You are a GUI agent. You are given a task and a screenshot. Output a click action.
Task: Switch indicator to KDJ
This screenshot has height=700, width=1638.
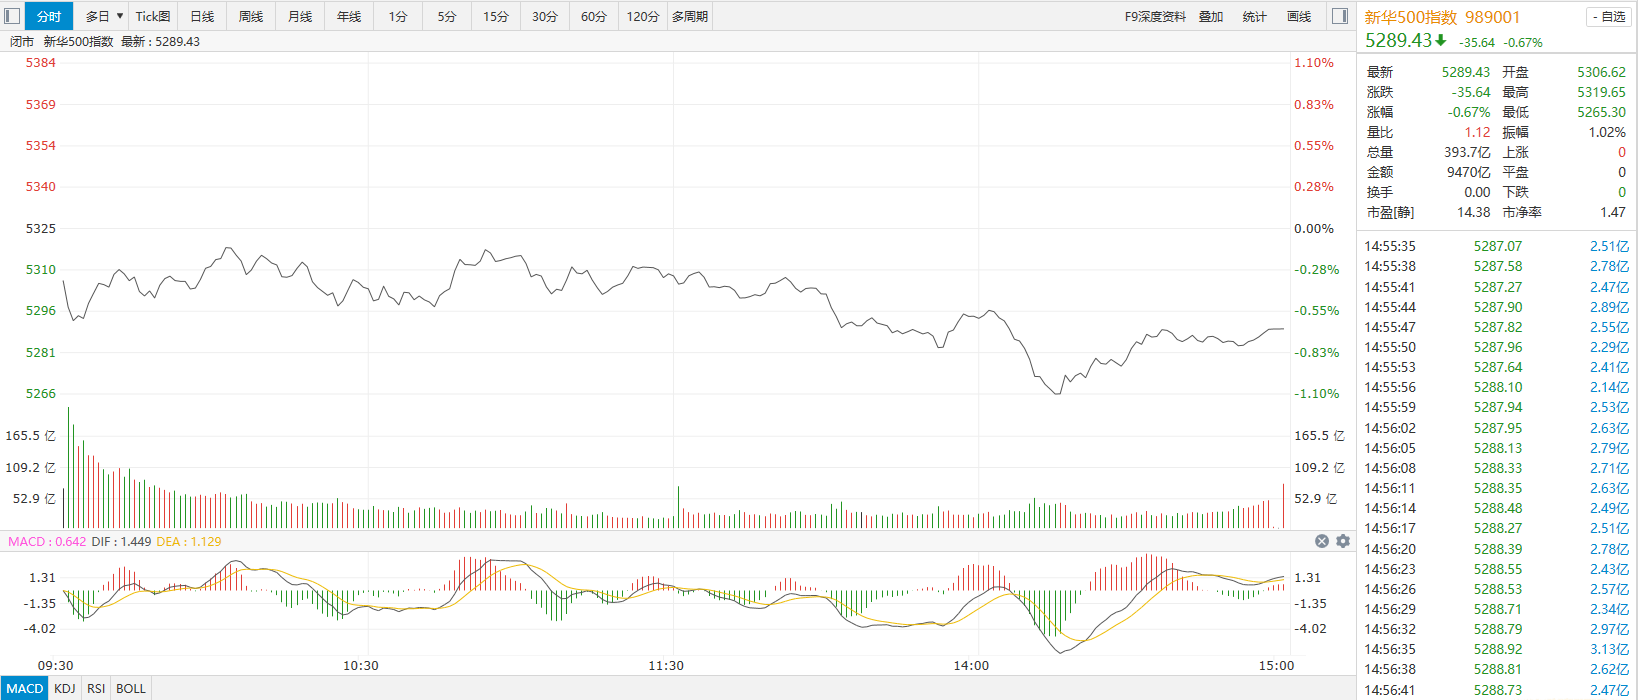coord(65,688)
